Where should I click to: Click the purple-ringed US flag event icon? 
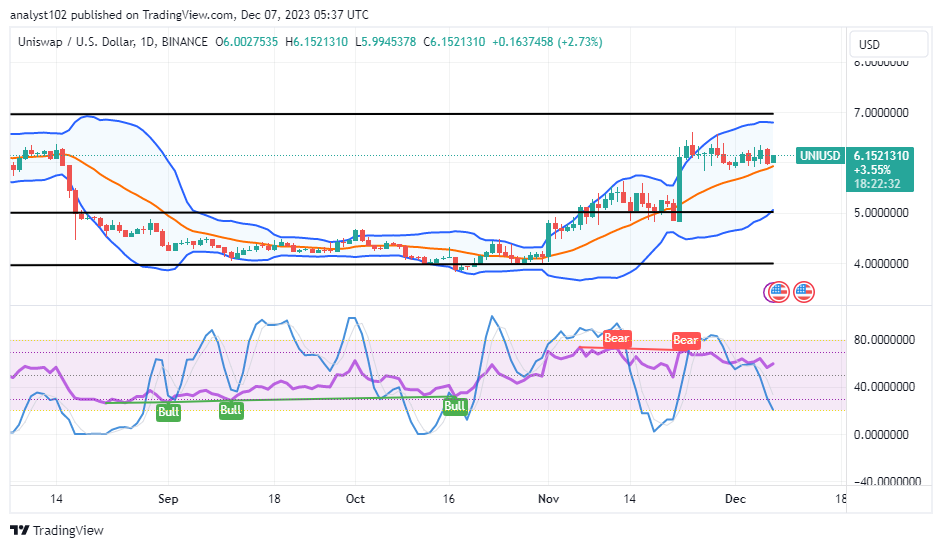click(776, 292)
